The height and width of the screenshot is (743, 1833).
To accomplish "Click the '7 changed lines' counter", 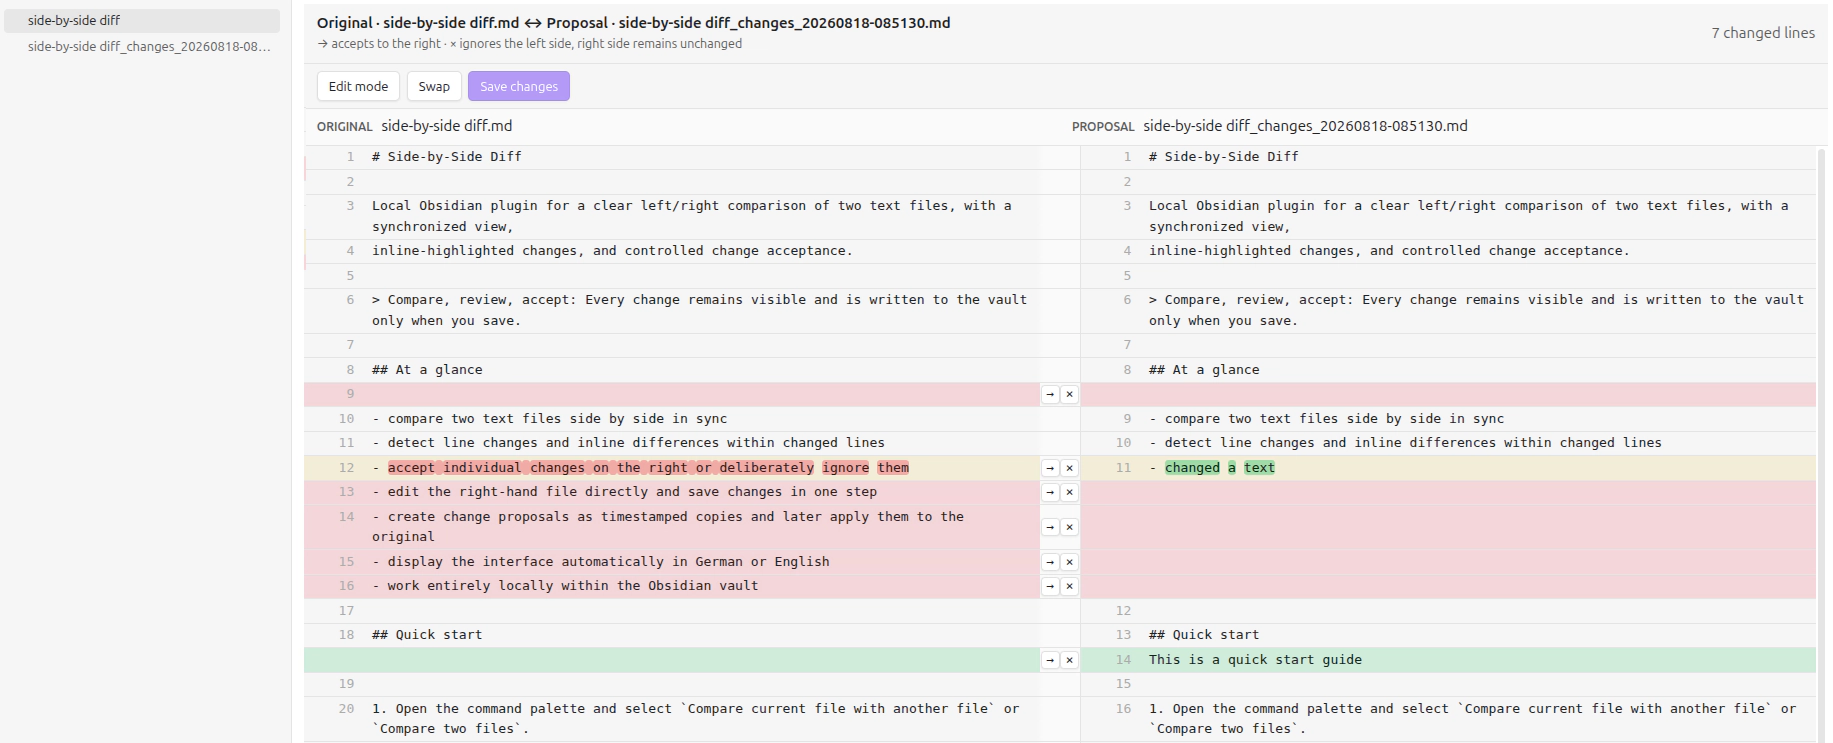I will 1762,33.
